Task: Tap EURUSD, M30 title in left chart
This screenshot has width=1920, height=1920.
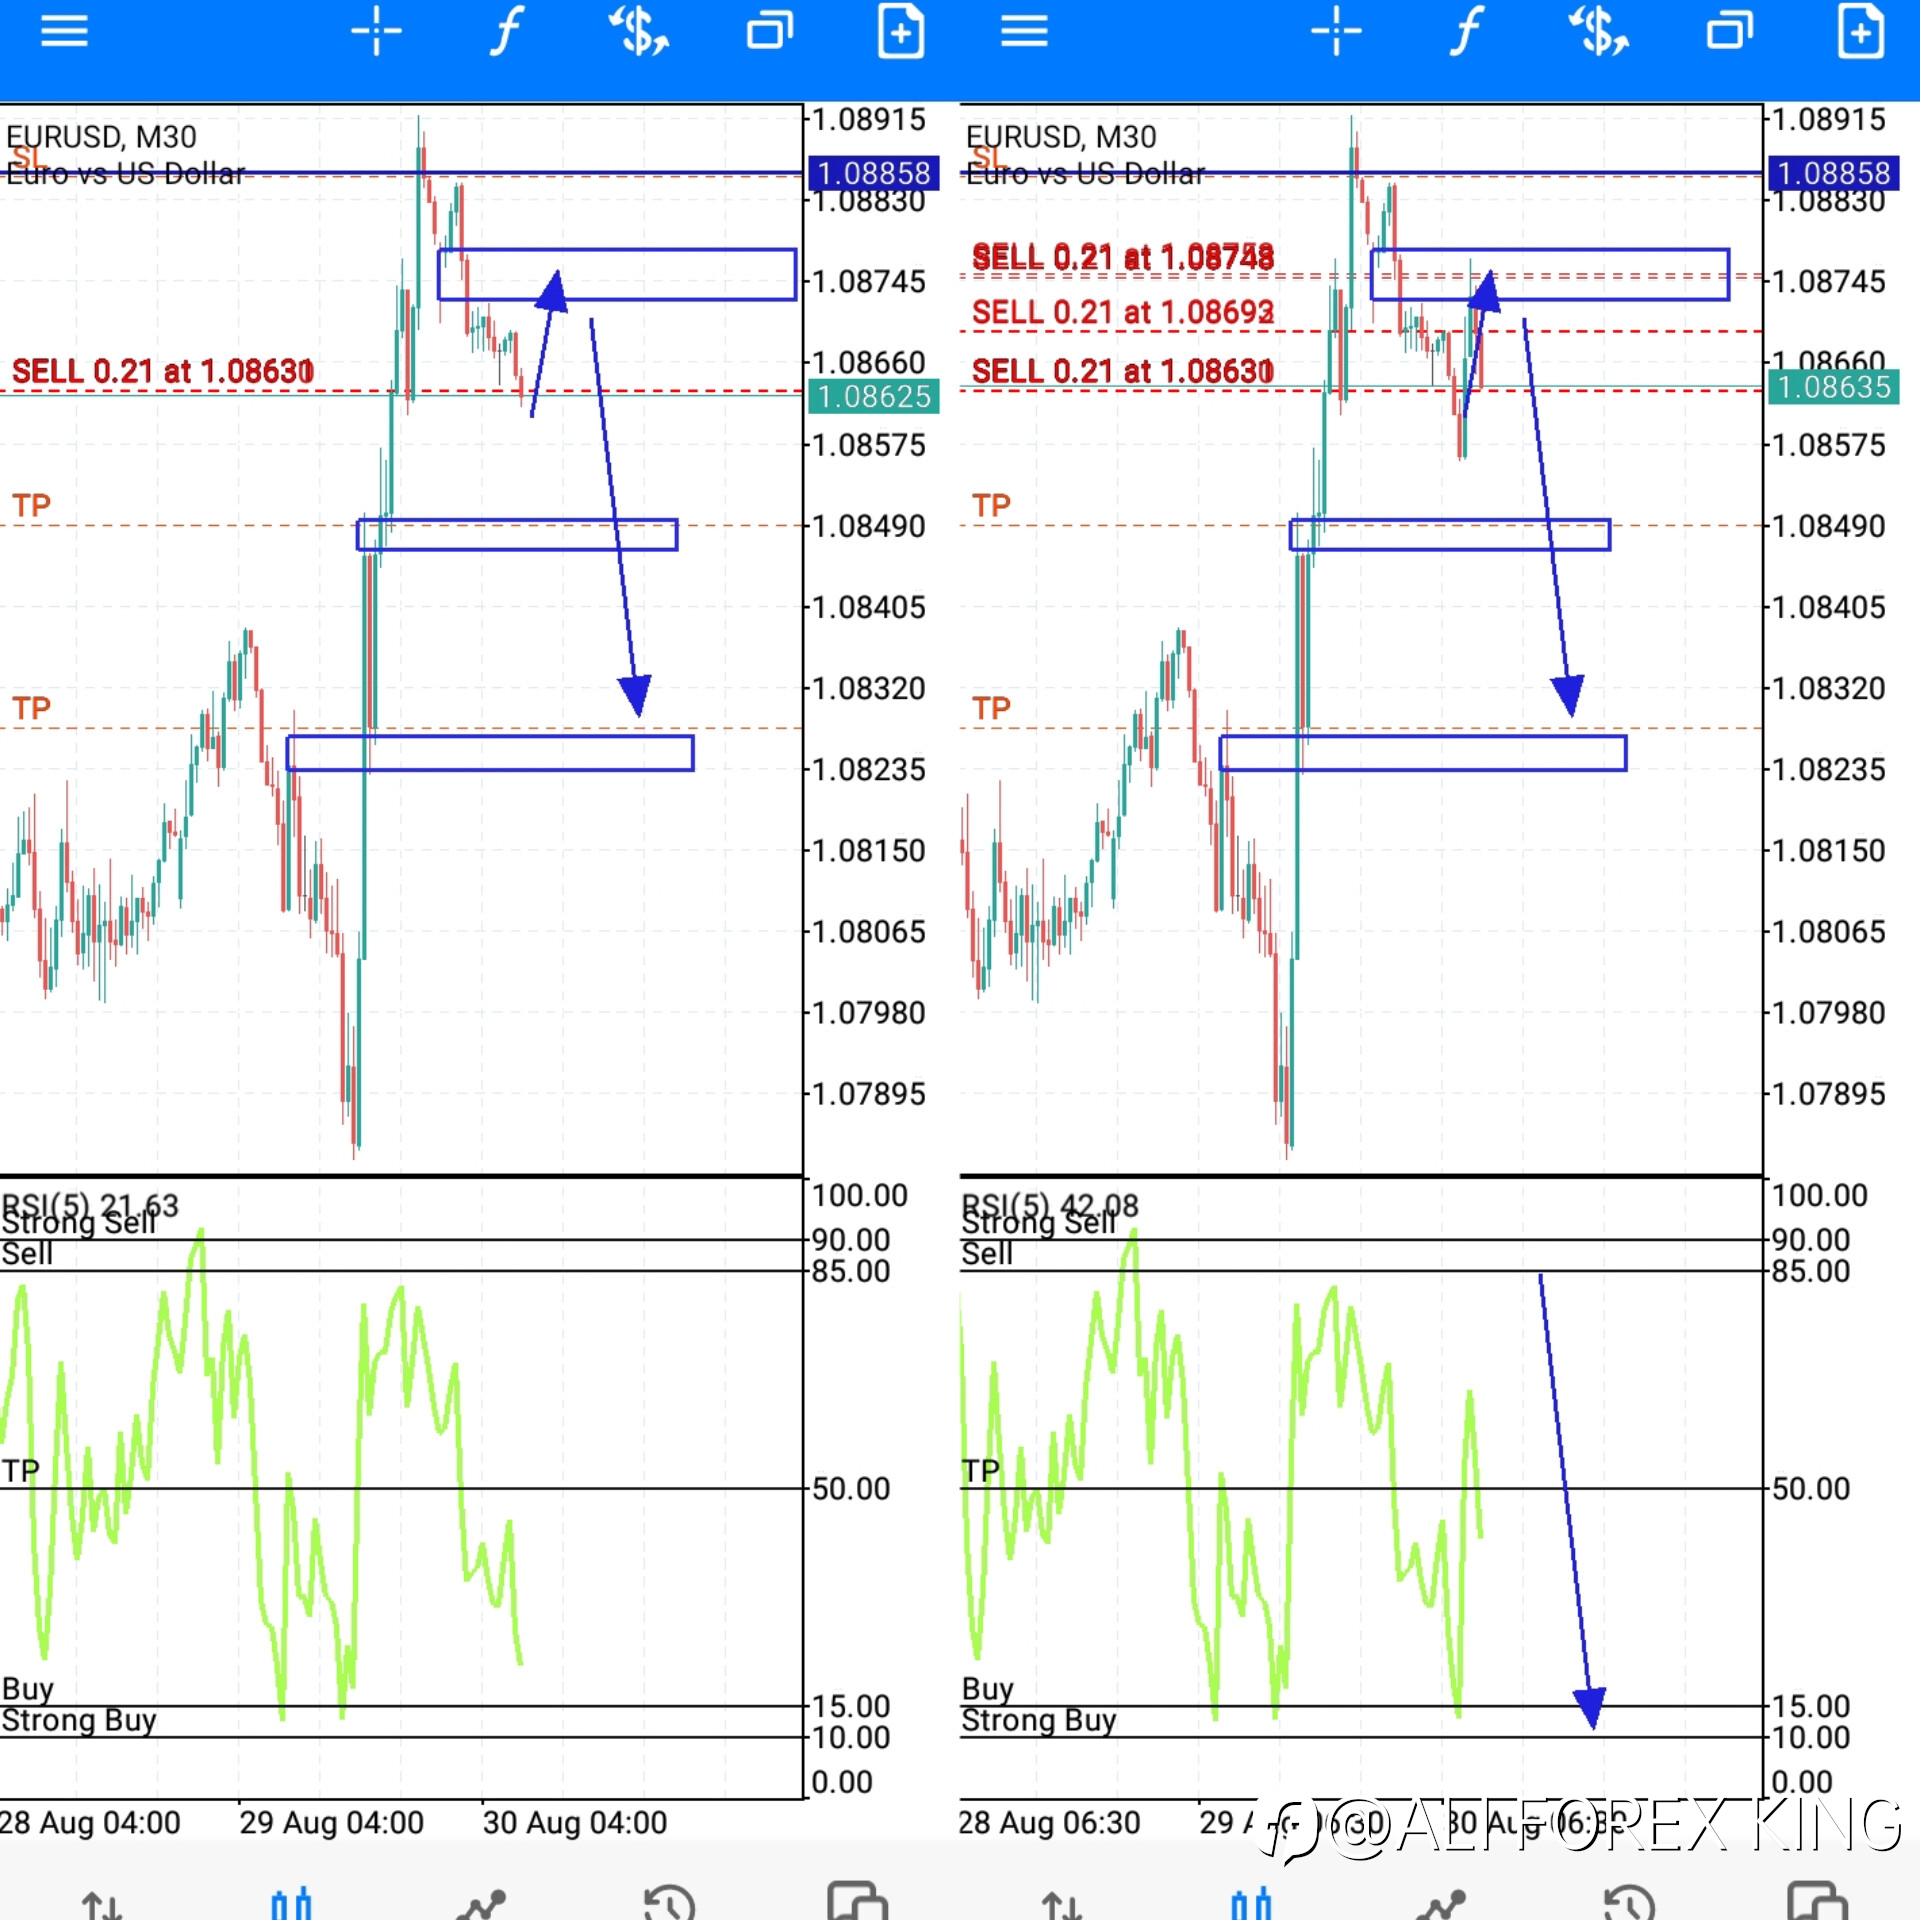Action: [102, 137]
